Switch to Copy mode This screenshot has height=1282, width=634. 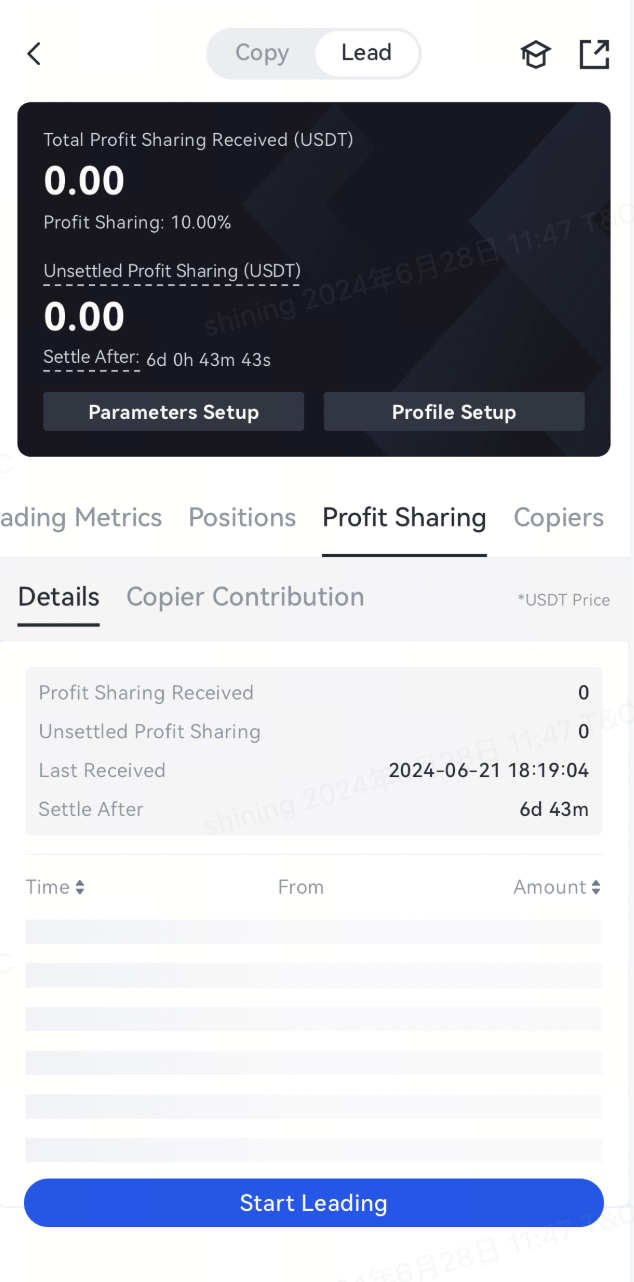(x=262, y=53)
